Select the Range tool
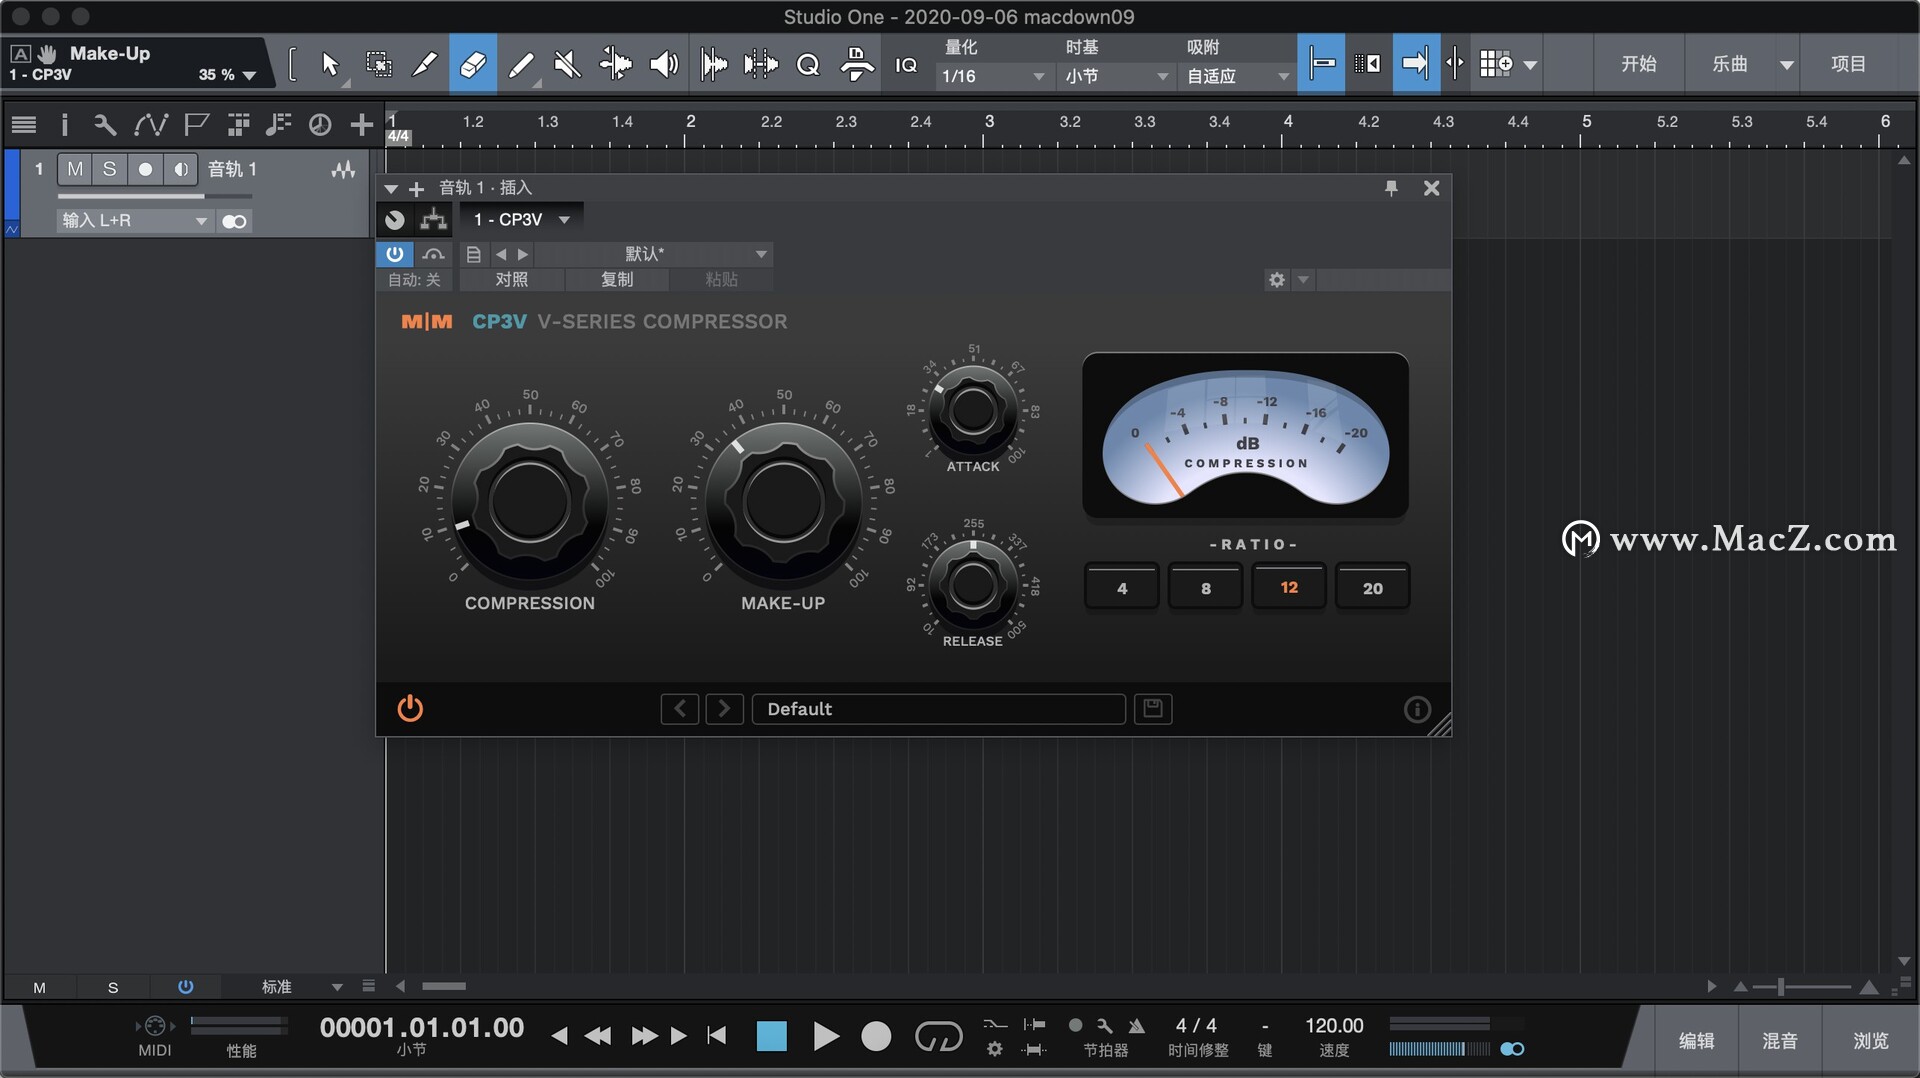 378,64
